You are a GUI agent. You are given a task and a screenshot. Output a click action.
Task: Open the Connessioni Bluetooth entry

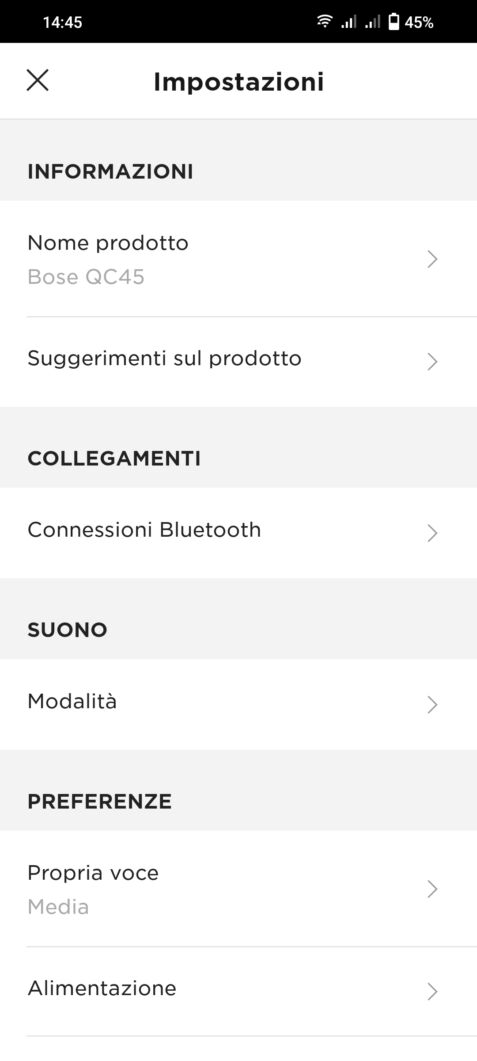(x=238, y=533)
